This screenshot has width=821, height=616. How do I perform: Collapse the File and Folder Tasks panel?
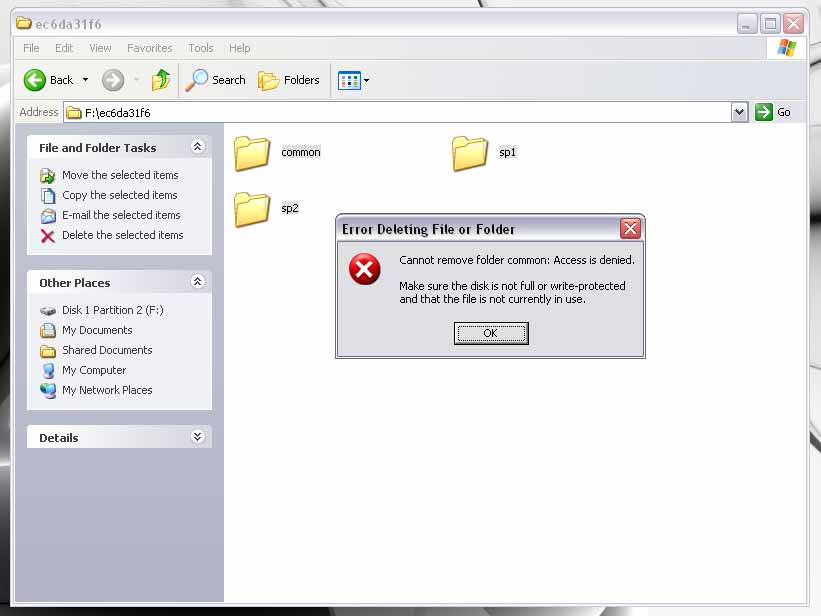(197, 147)
